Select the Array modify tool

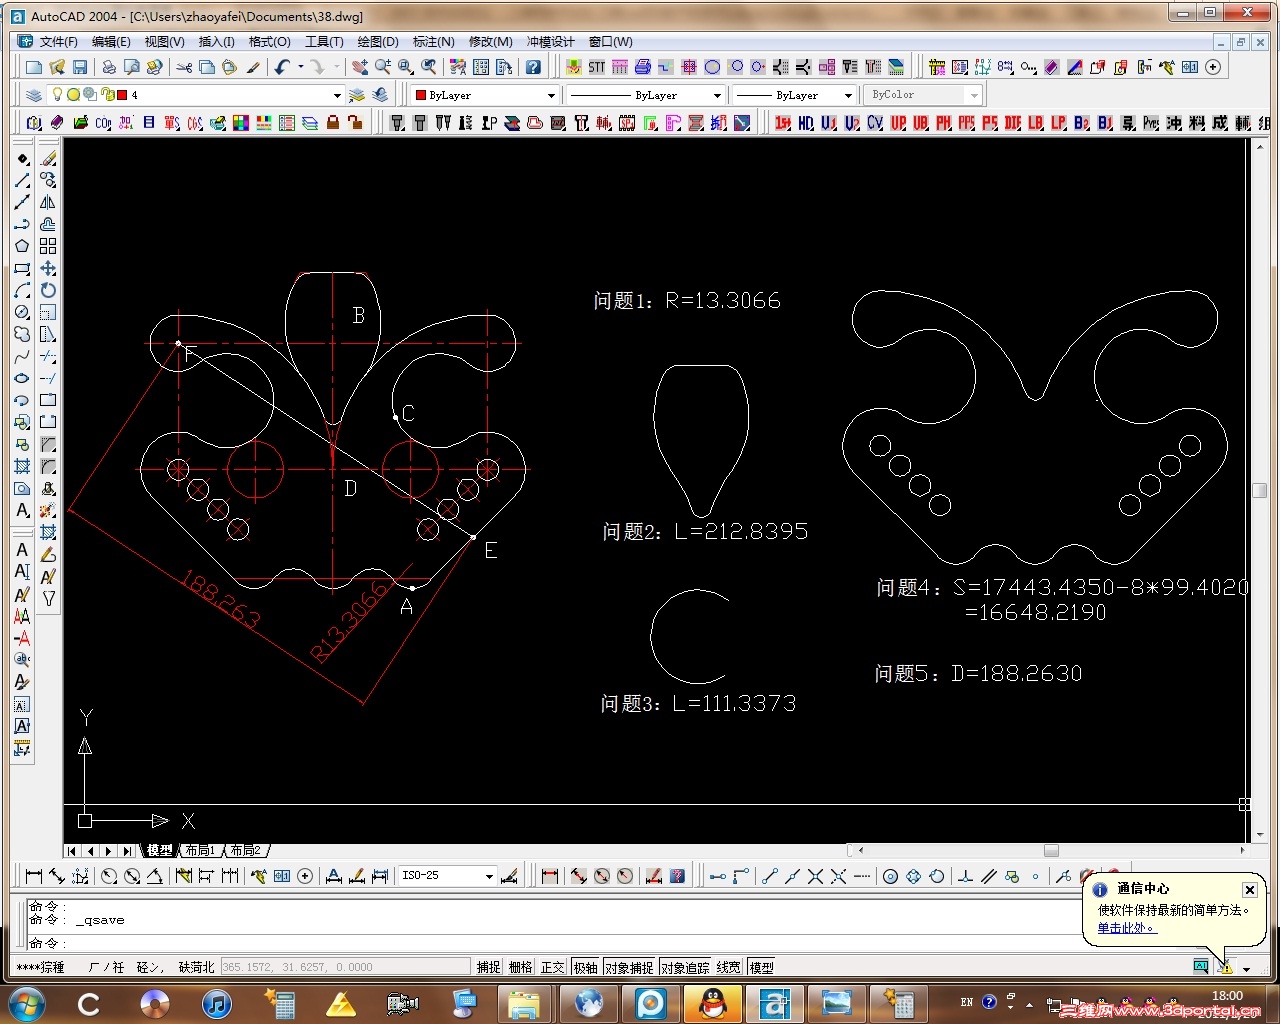(48, 246)
